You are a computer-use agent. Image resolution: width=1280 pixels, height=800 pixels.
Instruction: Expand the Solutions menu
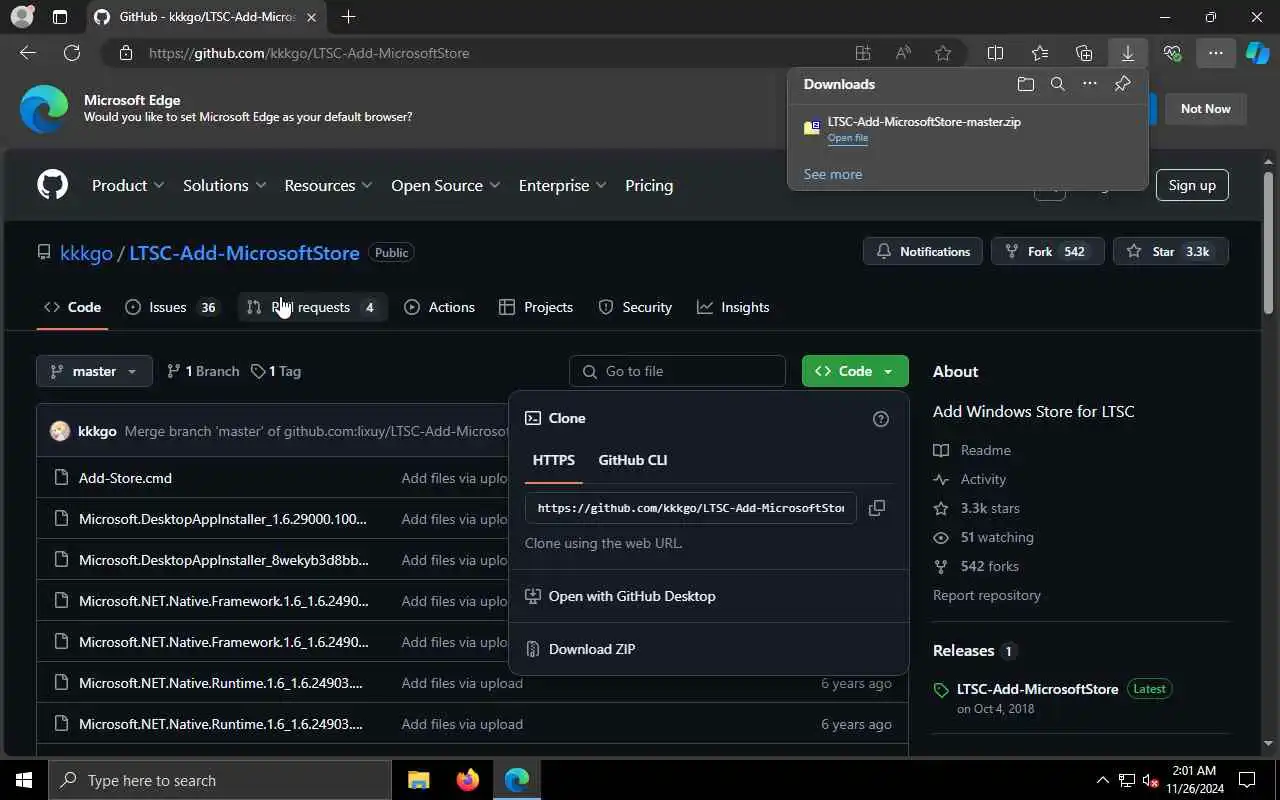224,185
